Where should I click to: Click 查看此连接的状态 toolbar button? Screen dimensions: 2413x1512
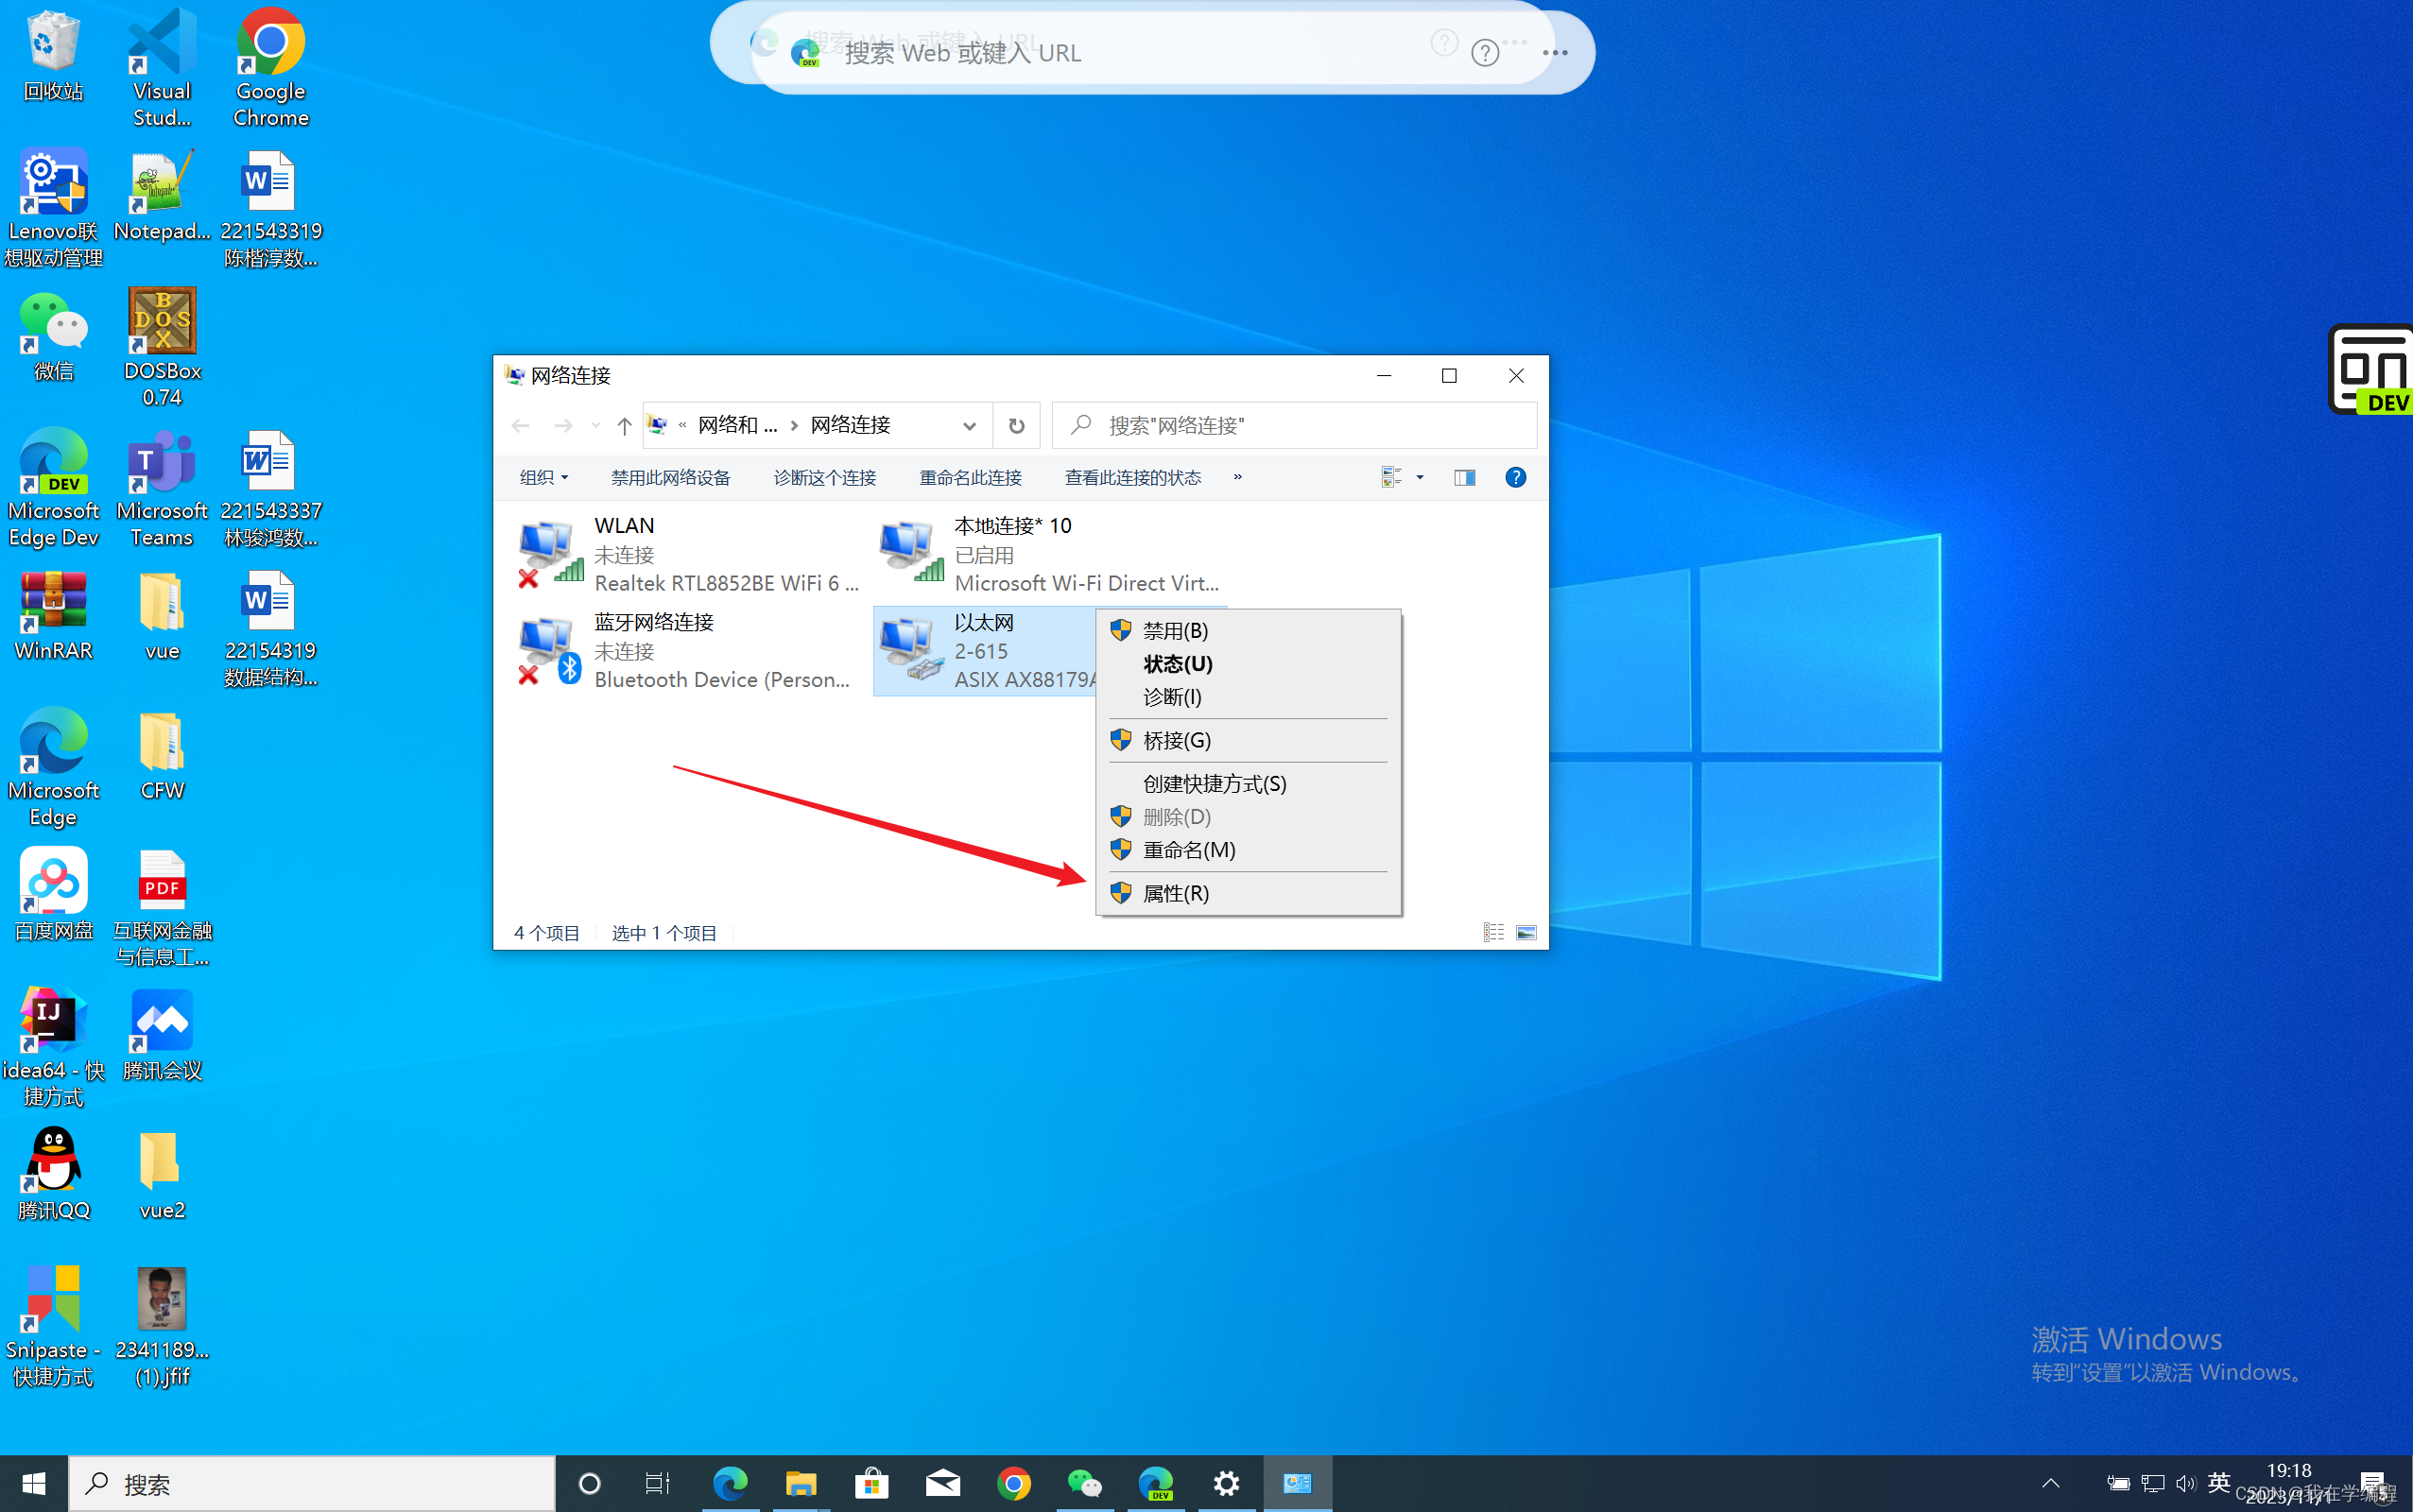[x=1133, y=477]
